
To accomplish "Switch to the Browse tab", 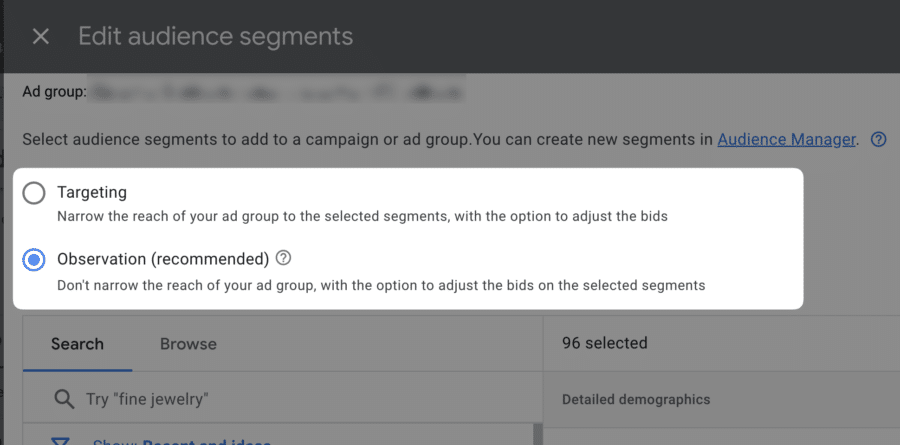I will coord(188,344).
